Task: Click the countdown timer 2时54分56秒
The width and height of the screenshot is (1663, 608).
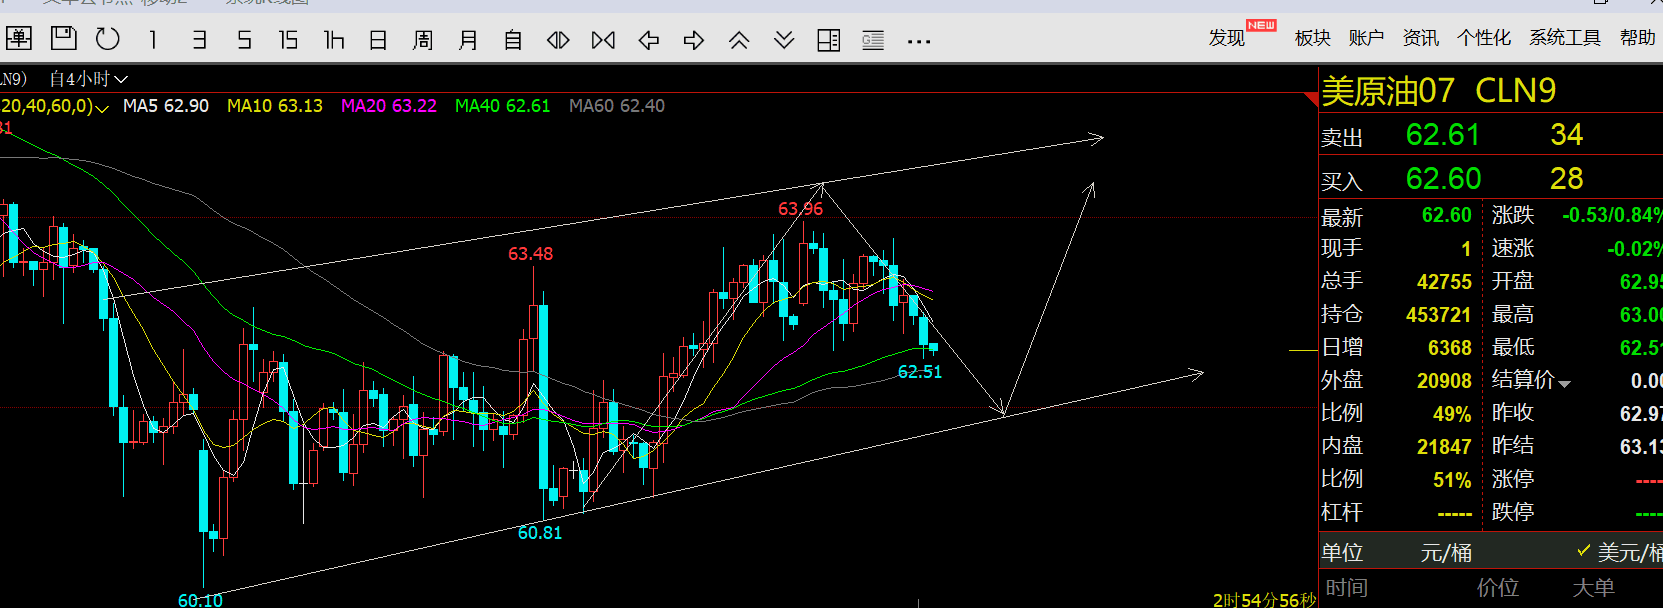Action: coord(1265,600)
